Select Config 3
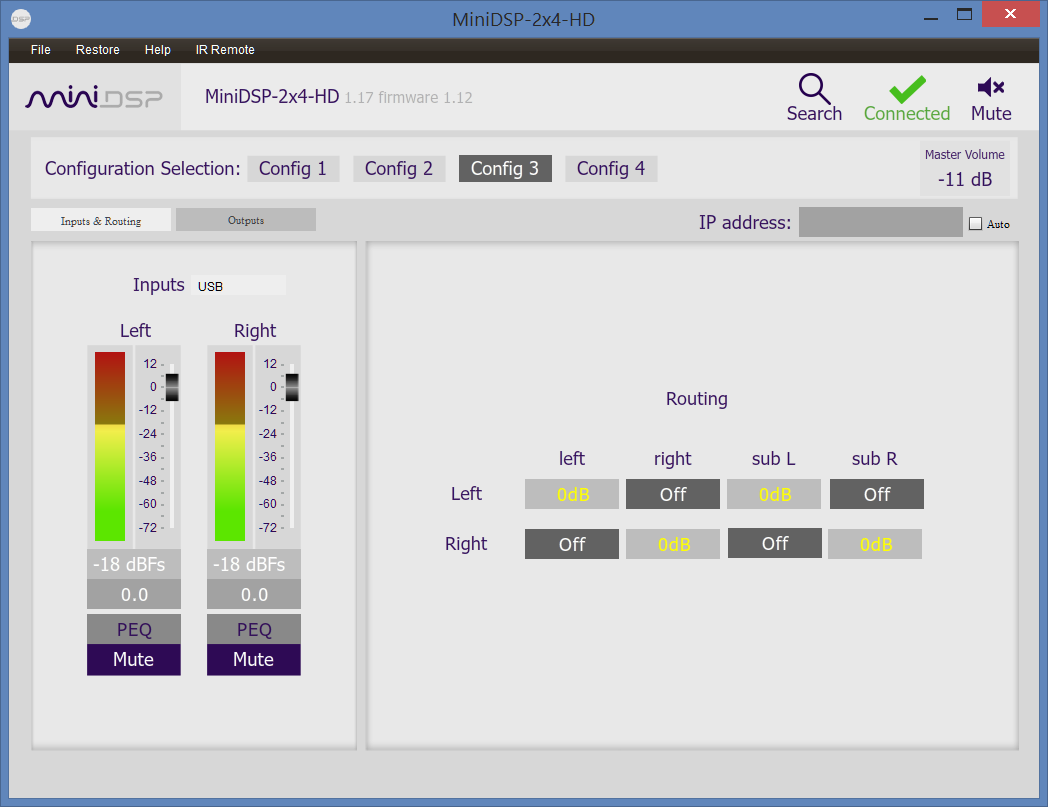Viewport: 1048px width, 807px height. point(505,168)
